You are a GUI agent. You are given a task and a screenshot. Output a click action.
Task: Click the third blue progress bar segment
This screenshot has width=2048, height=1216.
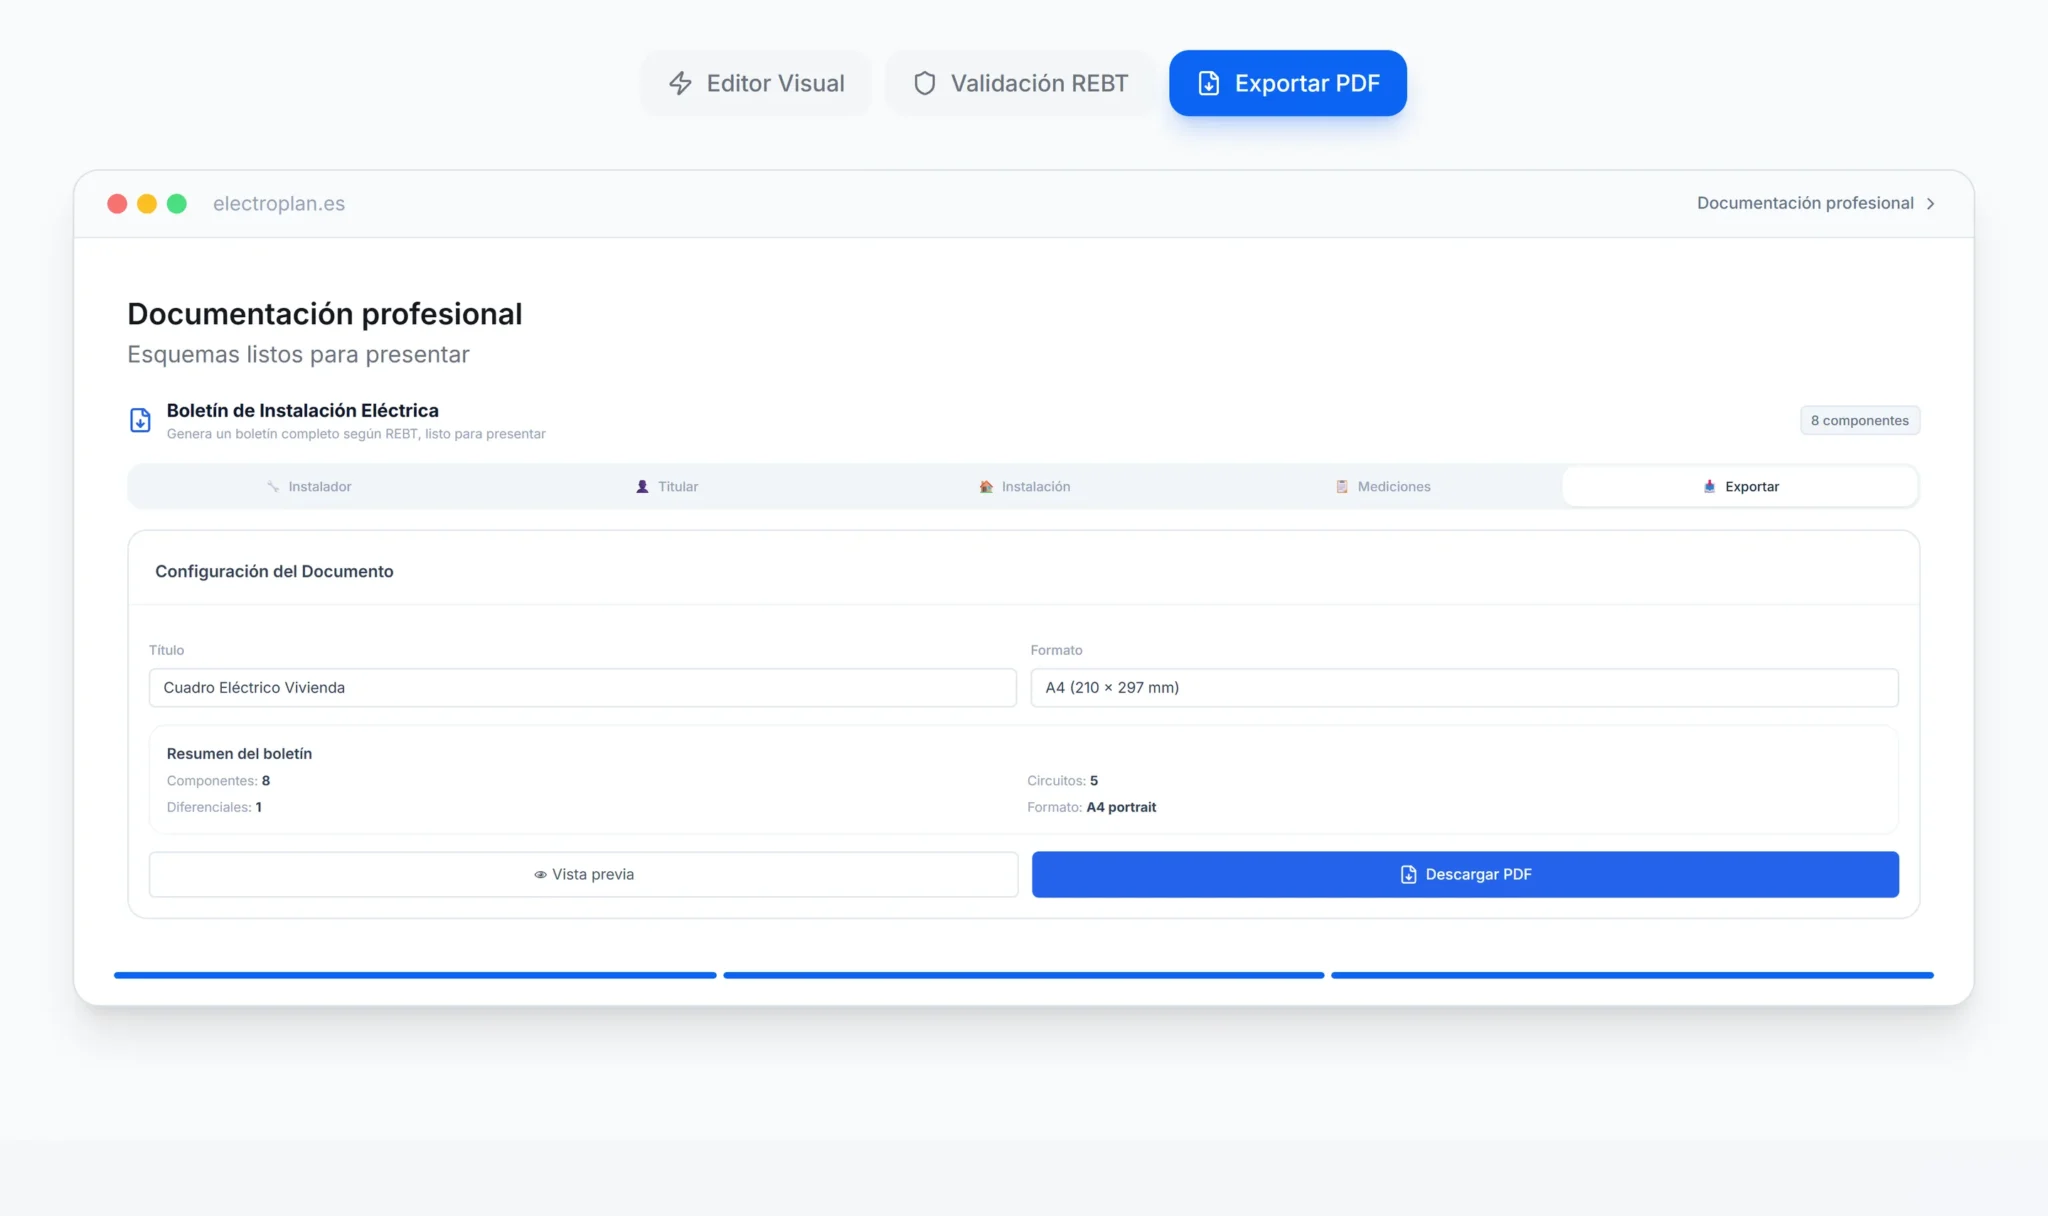(1632, 975)
